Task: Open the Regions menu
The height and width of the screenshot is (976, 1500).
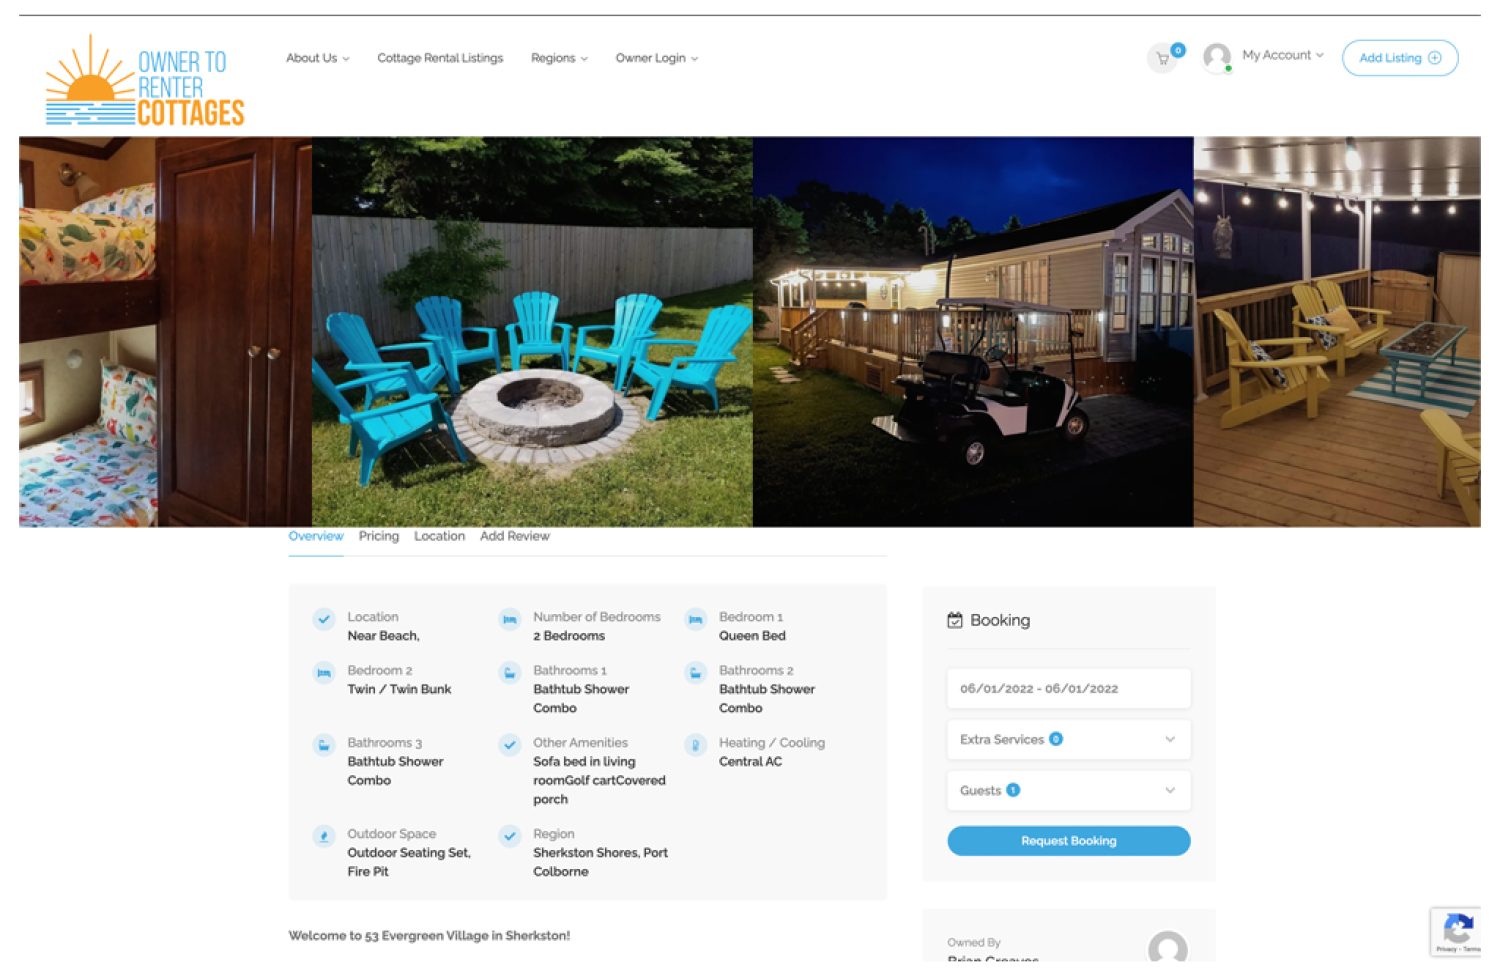Action: click(x=559, y=58)
